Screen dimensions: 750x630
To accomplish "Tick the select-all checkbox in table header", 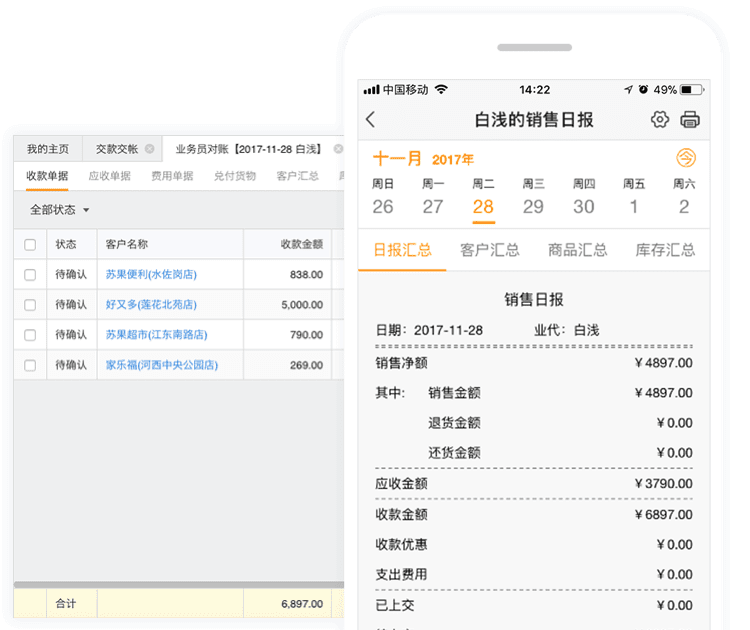I will click(30, 244).
